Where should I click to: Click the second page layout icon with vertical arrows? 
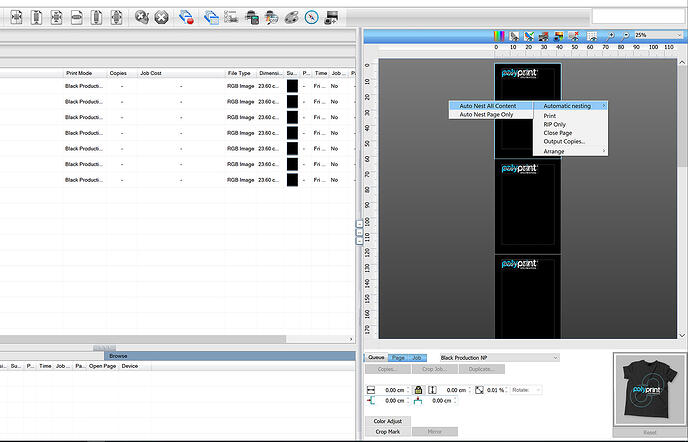pyautogui.click(x=36, y=18)
